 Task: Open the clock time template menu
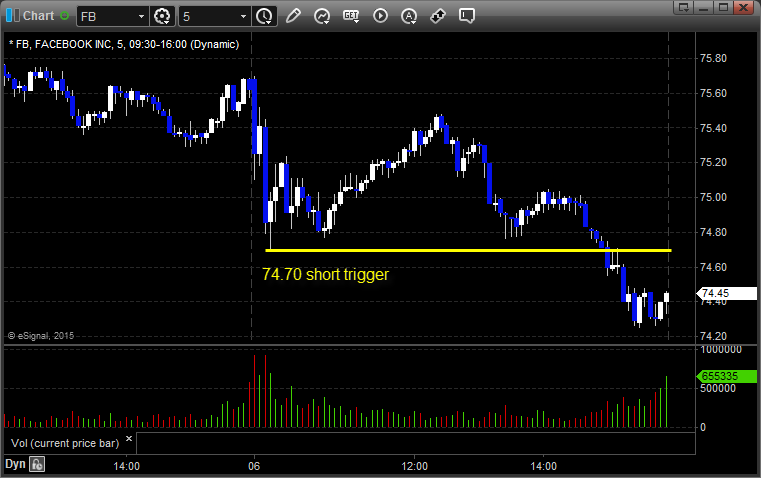click(x=265, y=16)
